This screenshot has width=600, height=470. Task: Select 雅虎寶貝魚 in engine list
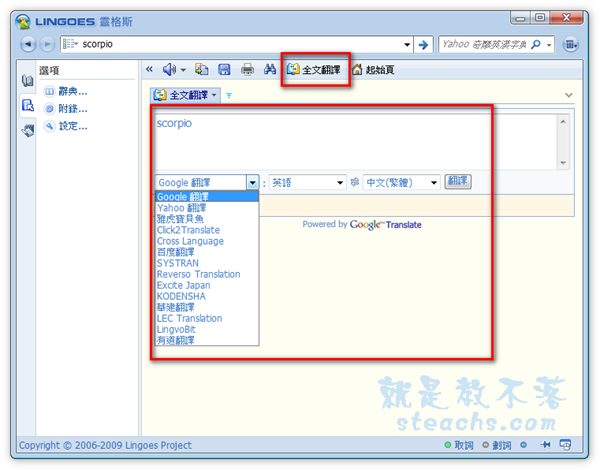click(207, 219)
